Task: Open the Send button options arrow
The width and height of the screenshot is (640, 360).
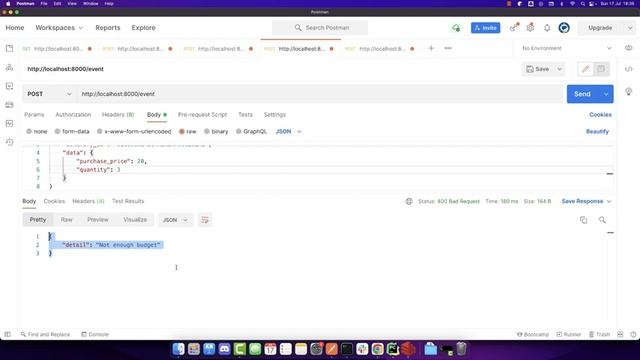Action: (606, 94)
